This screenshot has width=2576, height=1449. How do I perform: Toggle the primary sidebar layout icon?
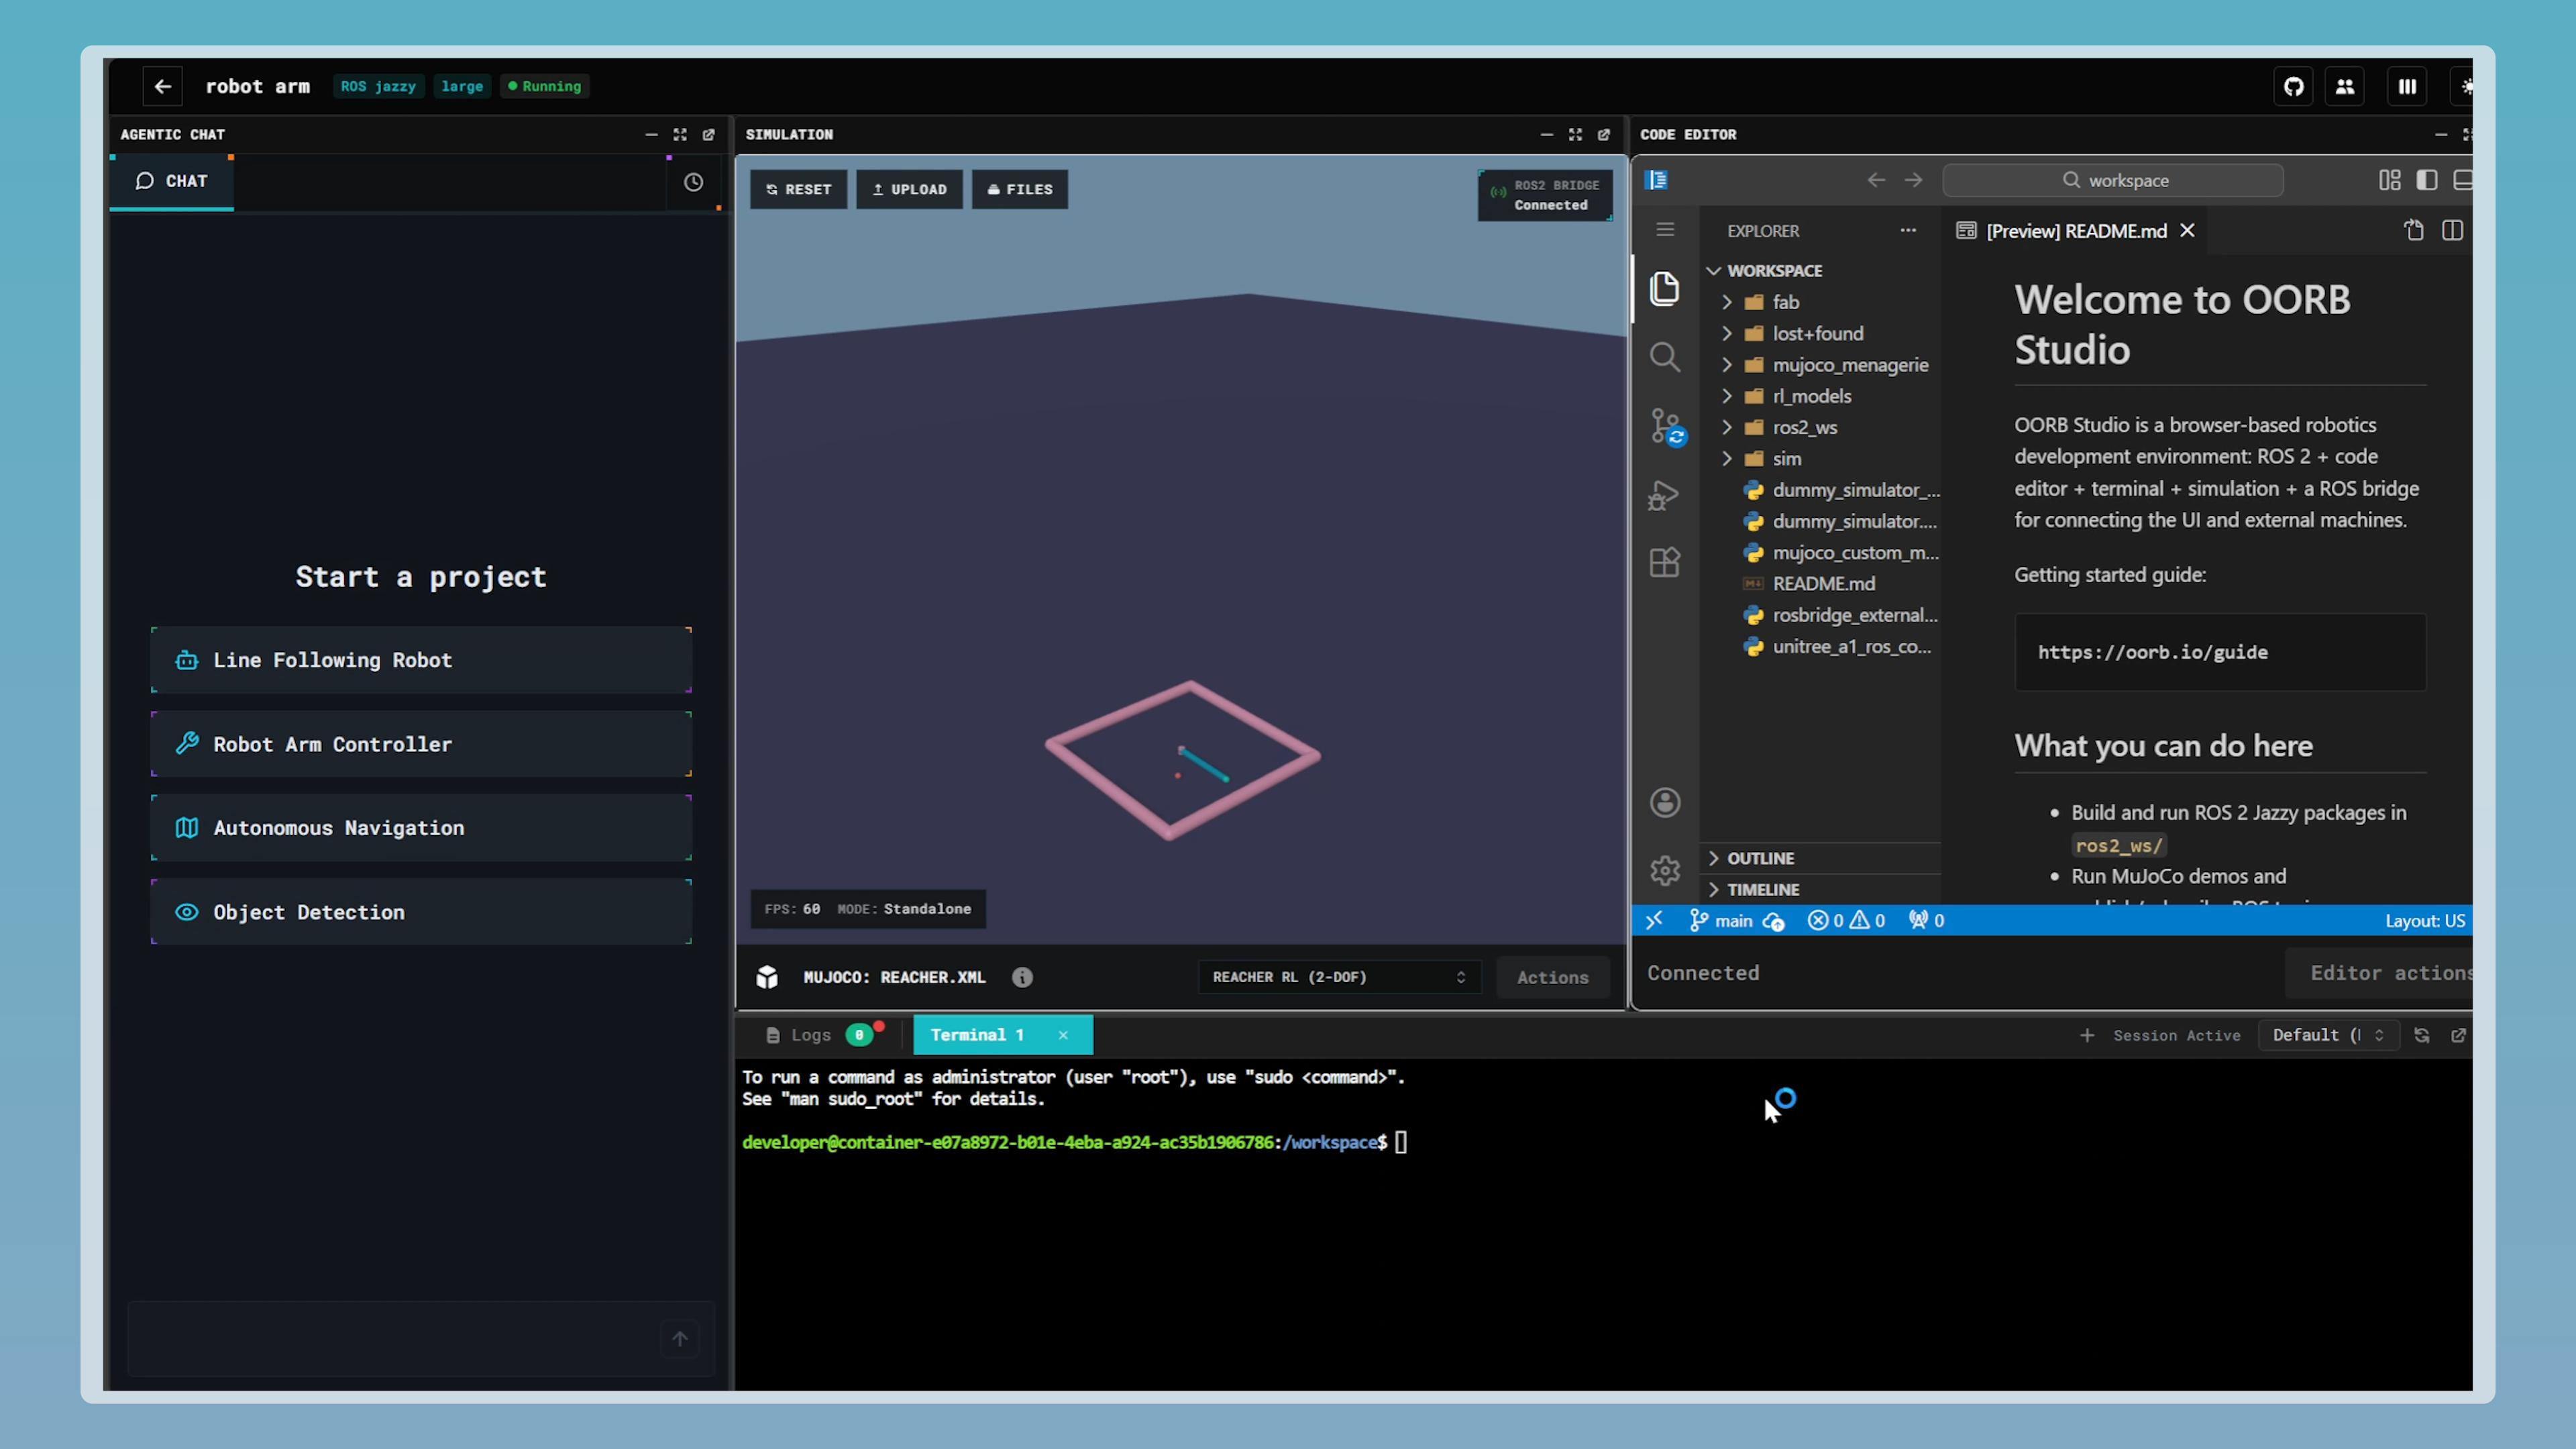tap(2426, 180)
